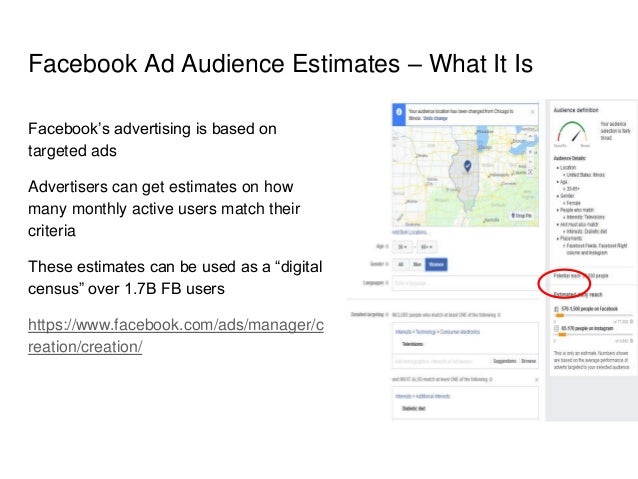The width and height of the screenshot is (638, 479).
Task: Click the Instagram estimated daily reach bar
Action: pos(594,335)
